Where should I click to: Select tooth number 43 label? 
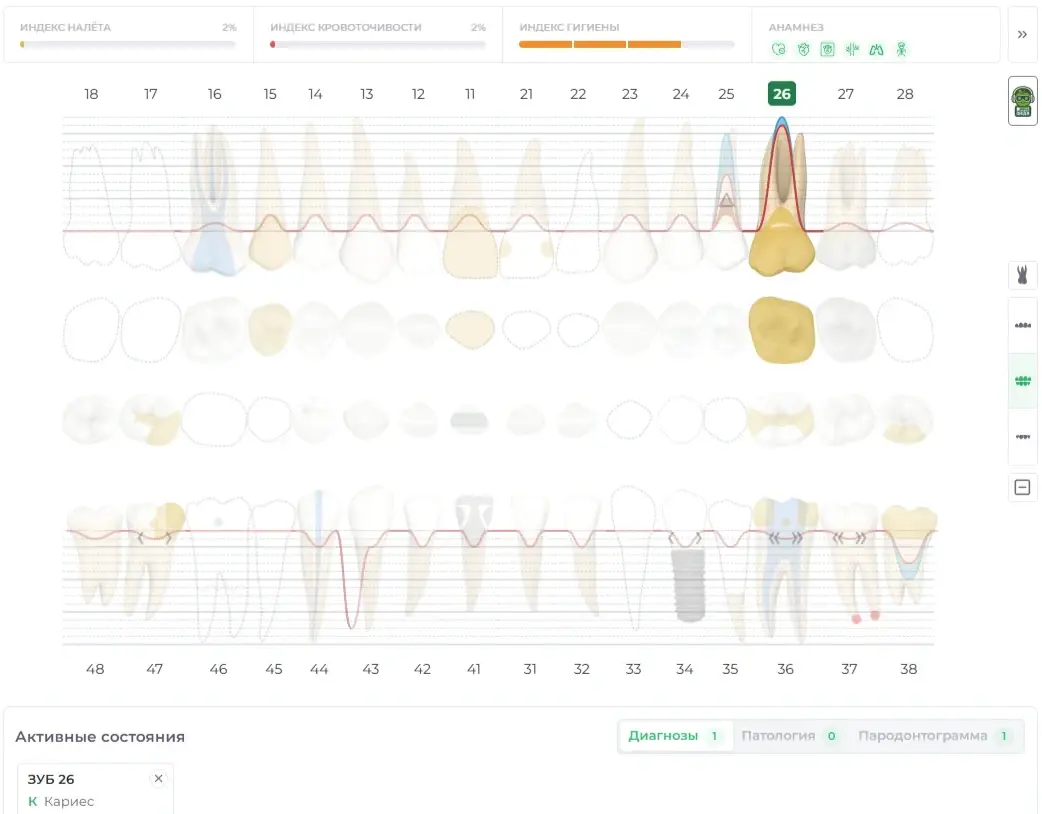(x=371, y=669)
